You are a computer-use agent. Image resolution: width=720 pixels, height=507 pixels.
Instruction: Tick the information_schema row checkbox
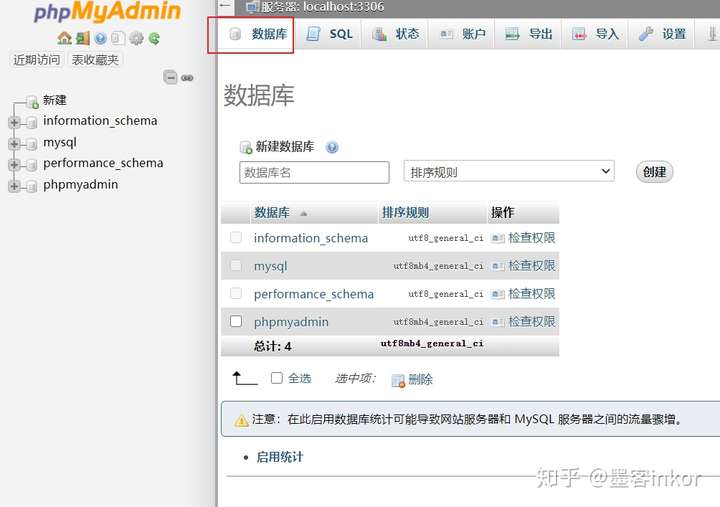tap(236, 237)
